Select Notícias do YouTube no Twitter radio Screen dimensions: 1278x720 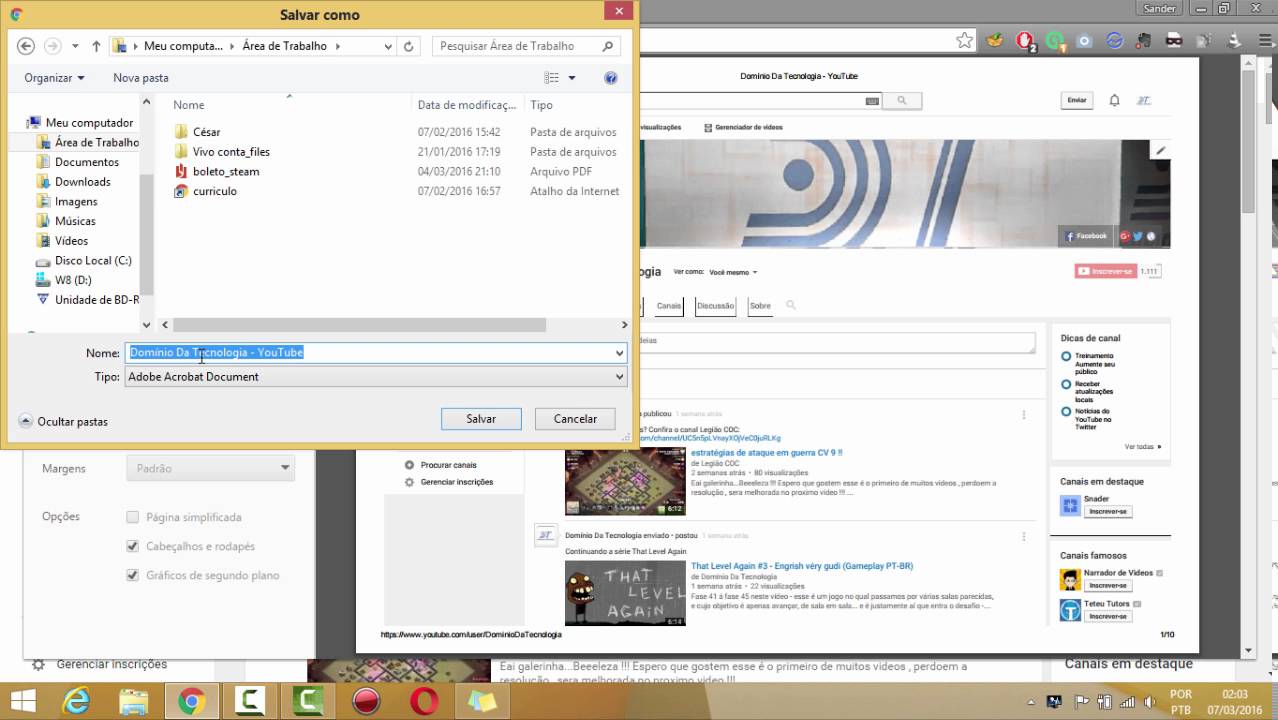click(x=1066, y=411)
